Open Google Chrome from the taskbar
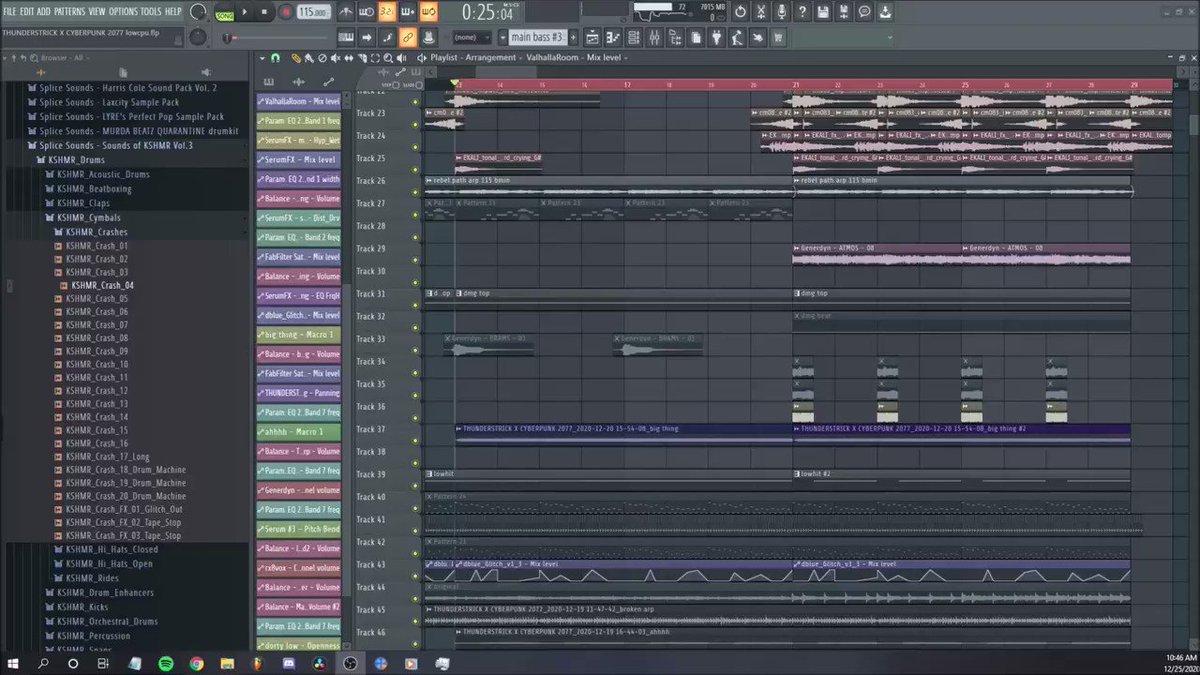 pos(196,663)
